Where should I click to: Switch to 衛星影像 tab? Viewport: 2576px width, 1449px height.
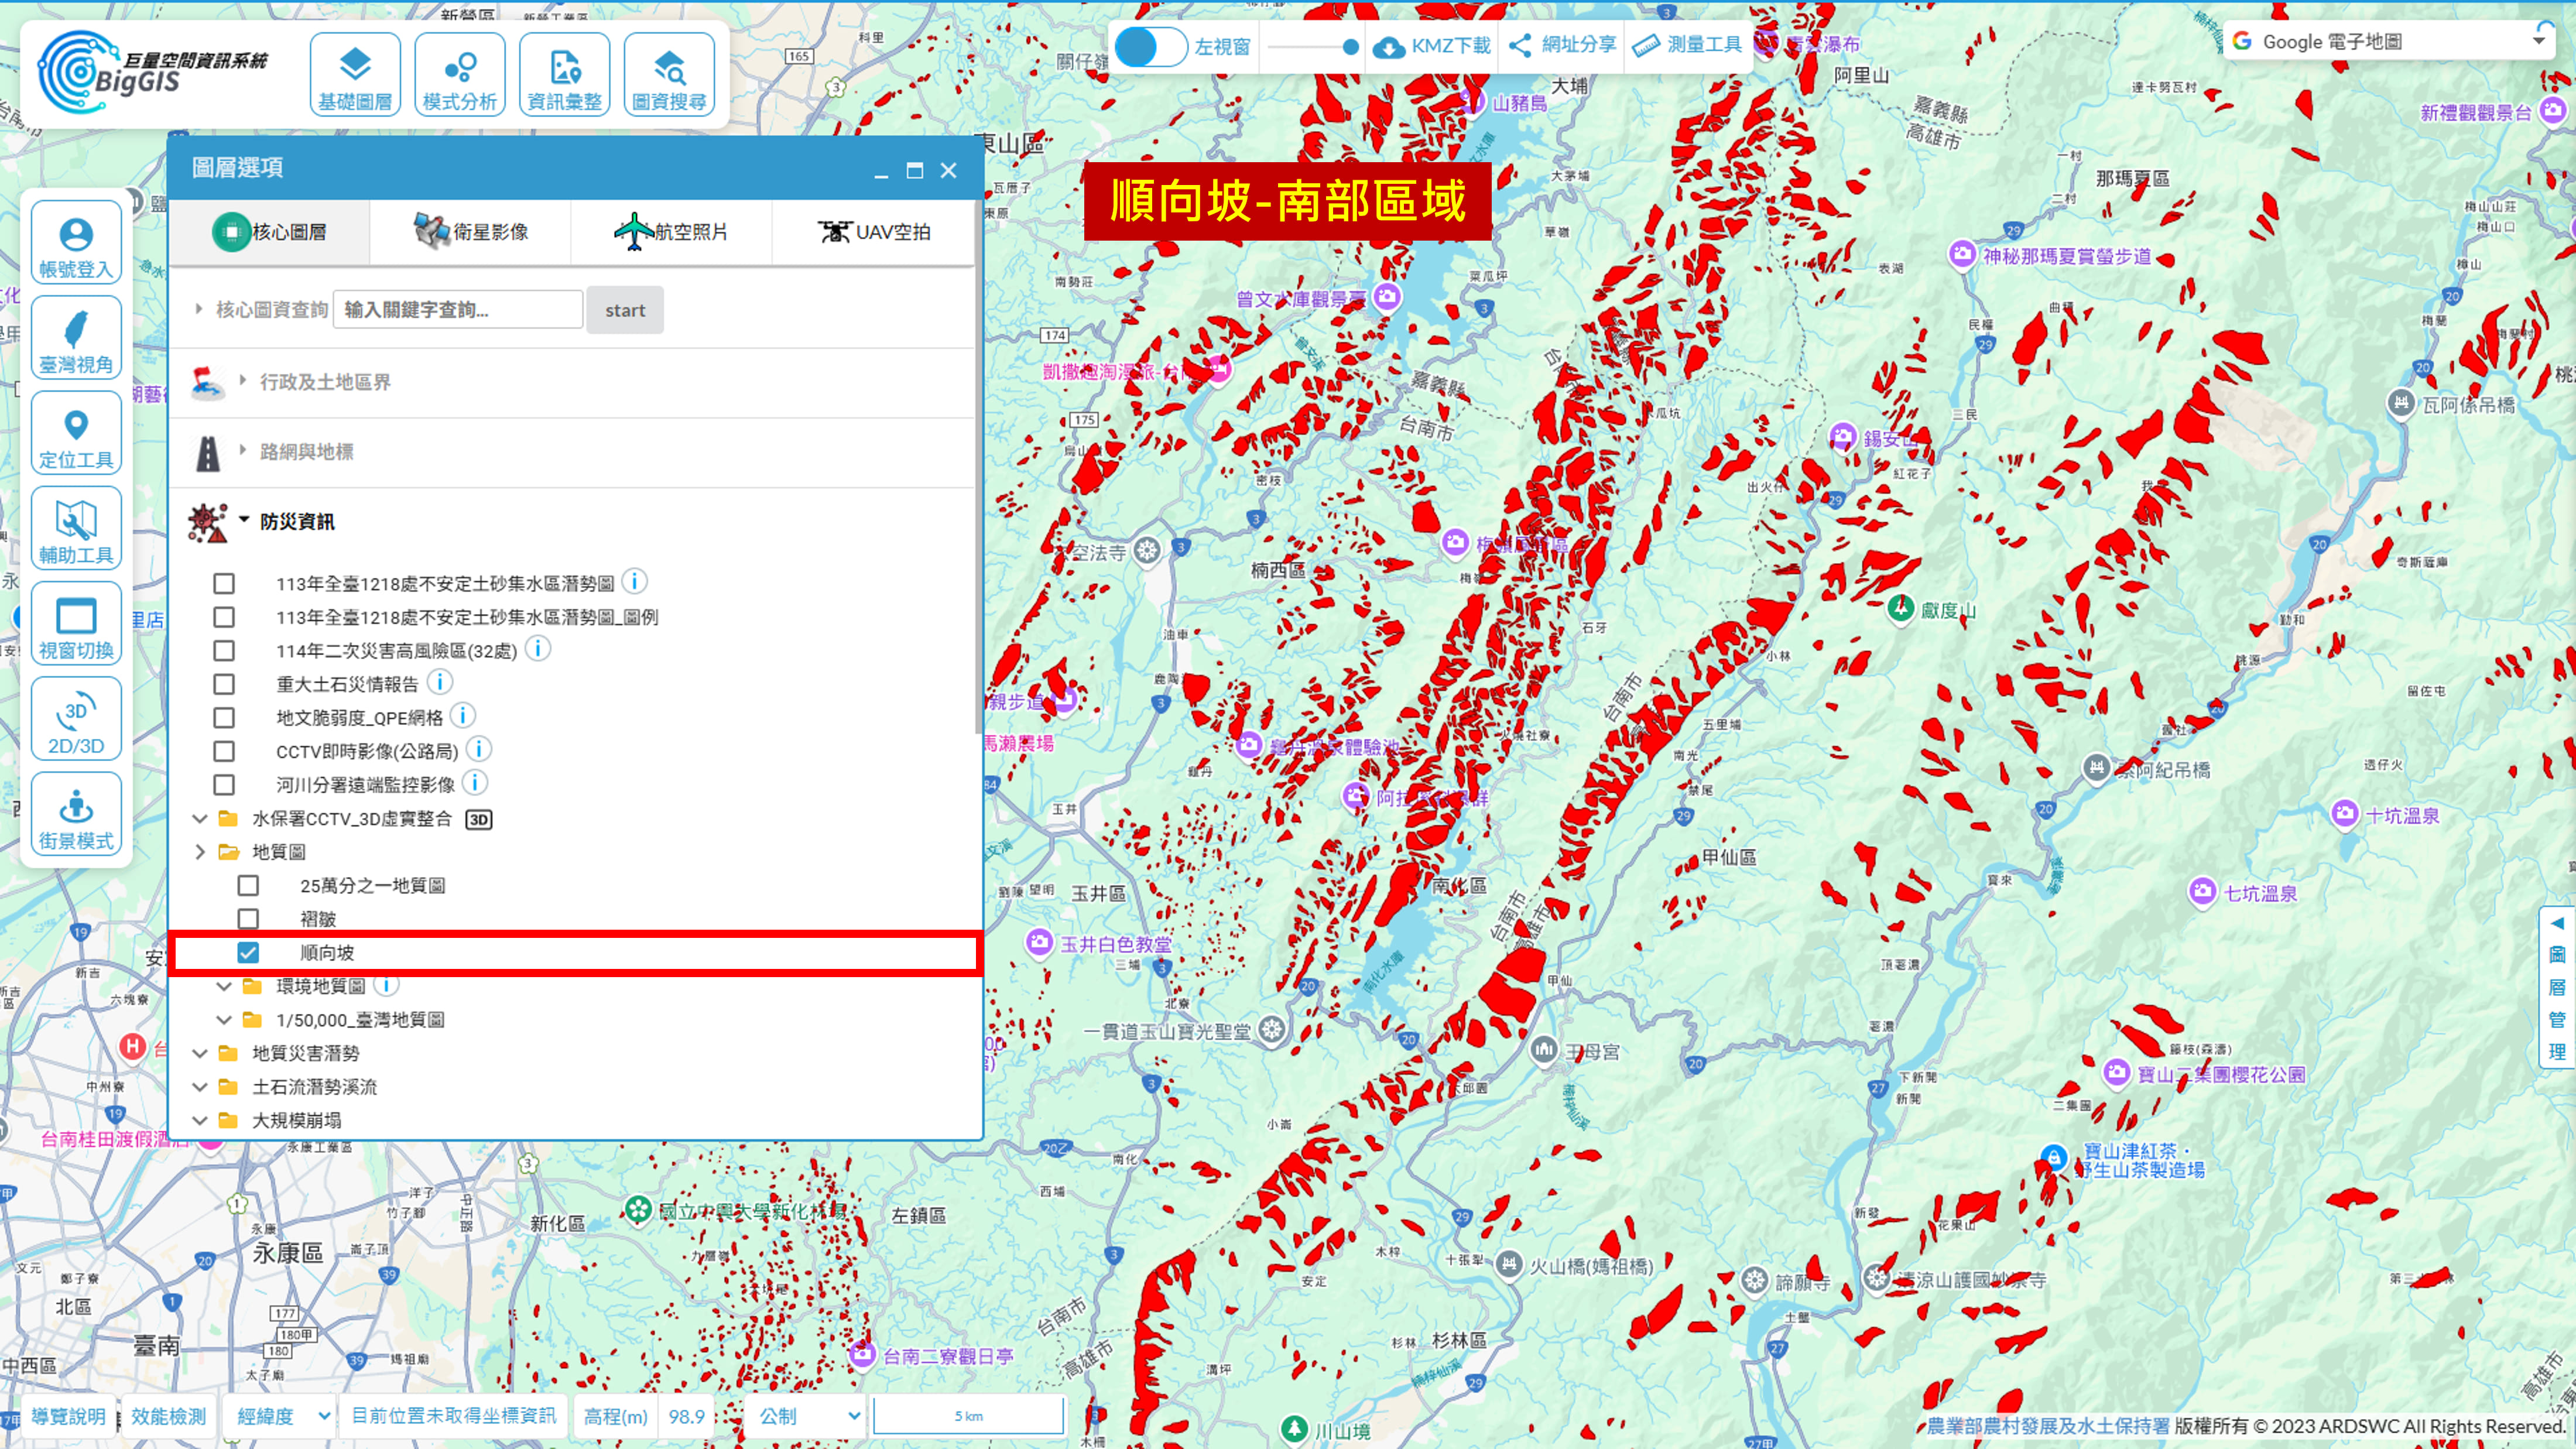pyautogui.click(x=471, y=232)
